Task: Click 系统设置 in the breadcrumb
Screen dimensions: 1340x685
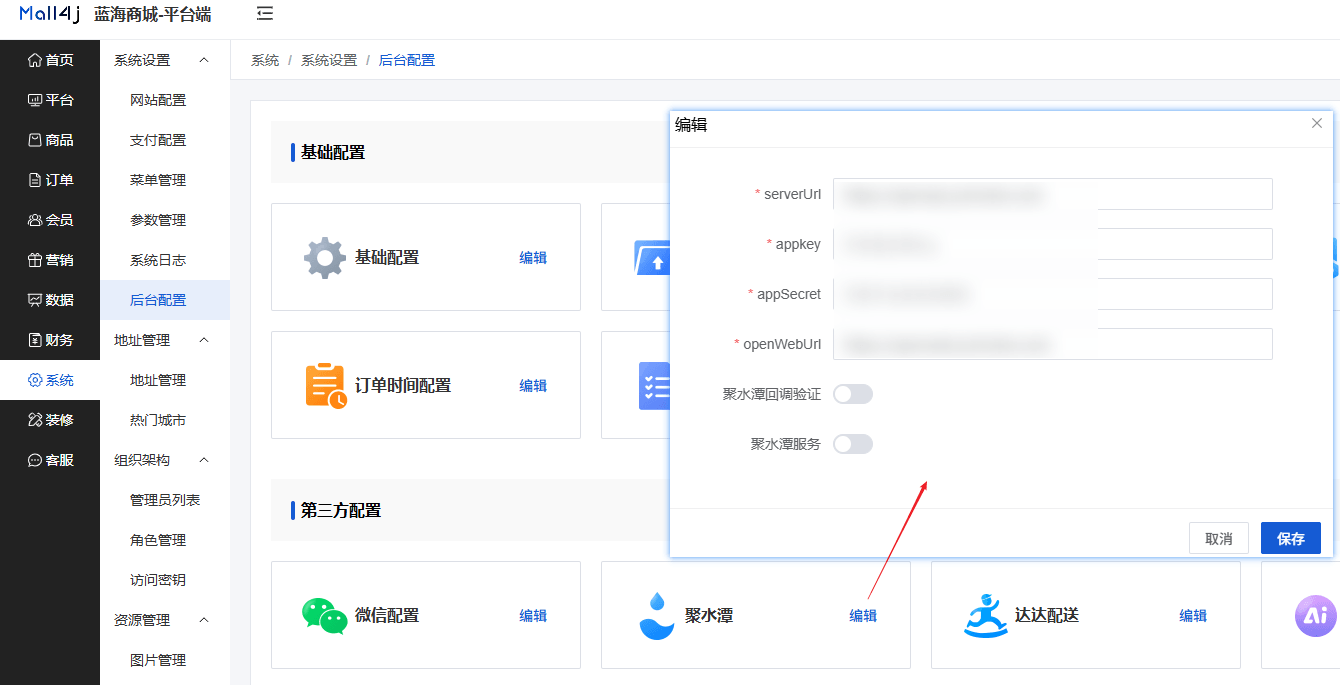Action: (x=329, y=60)
